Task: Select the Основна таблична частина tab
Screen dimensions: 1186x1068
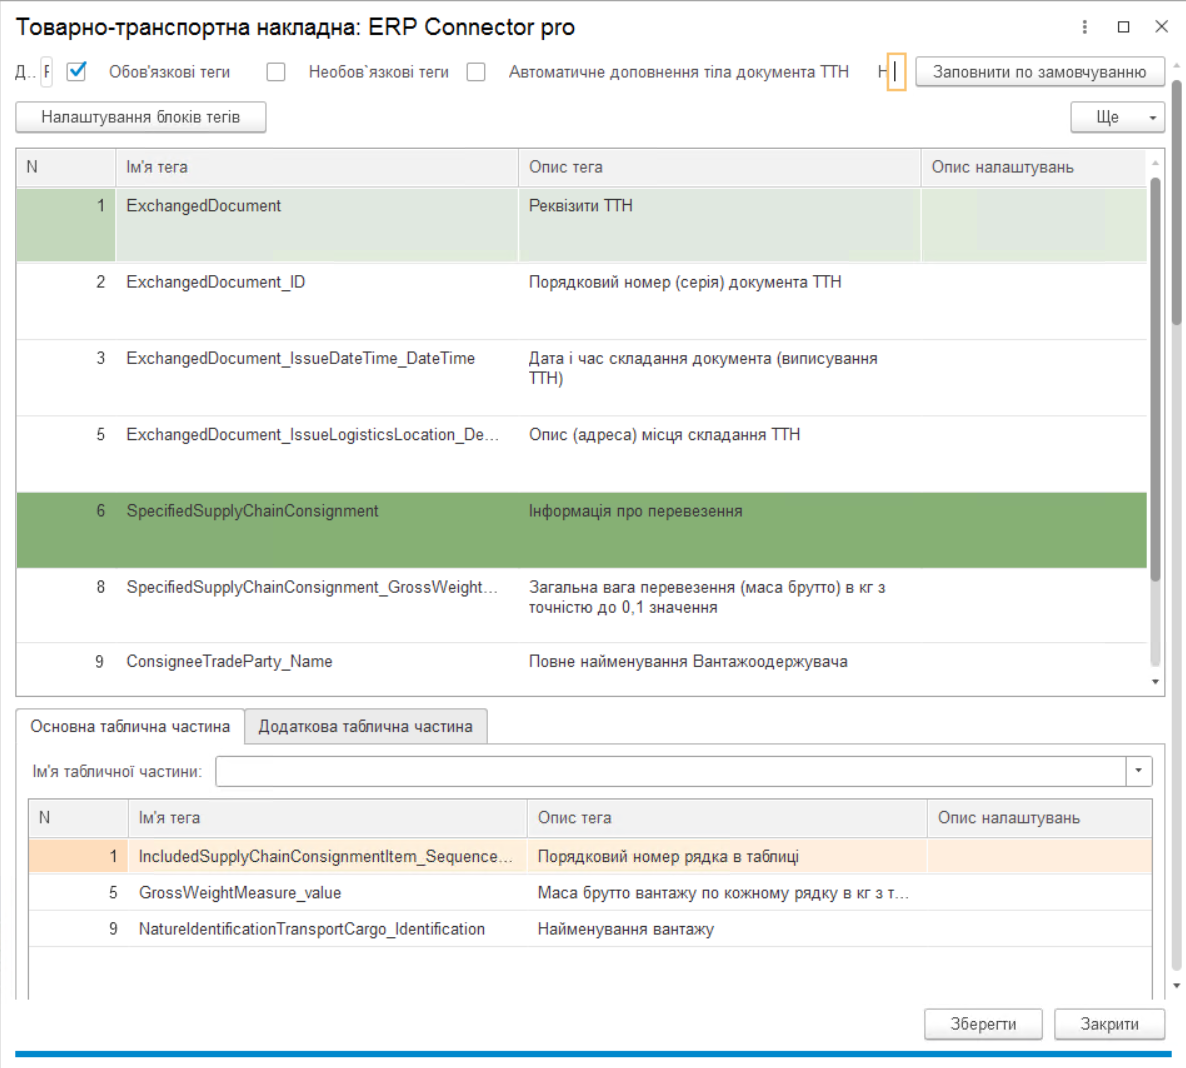Action: pyautogui.click(x=130, y=726)
